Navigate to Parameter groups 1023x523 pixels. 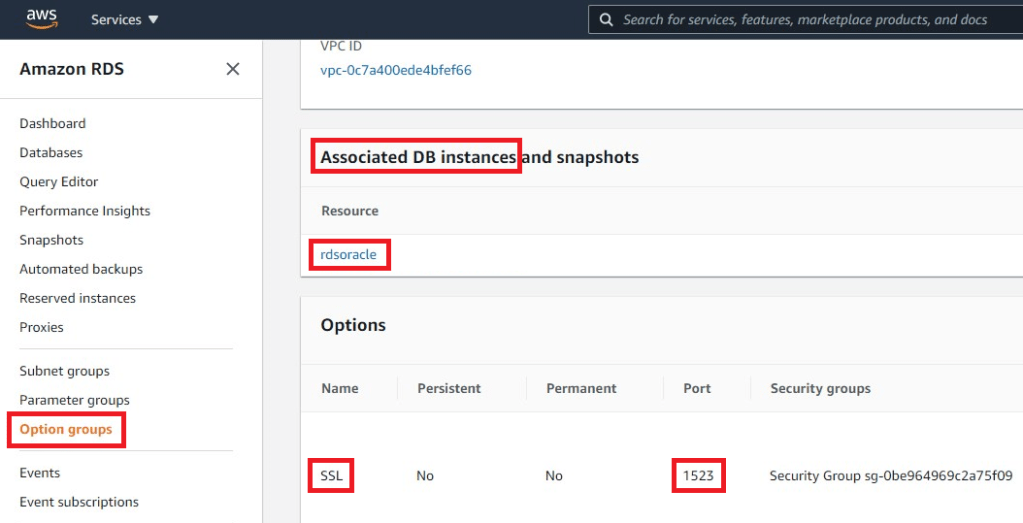click(74, 400)
